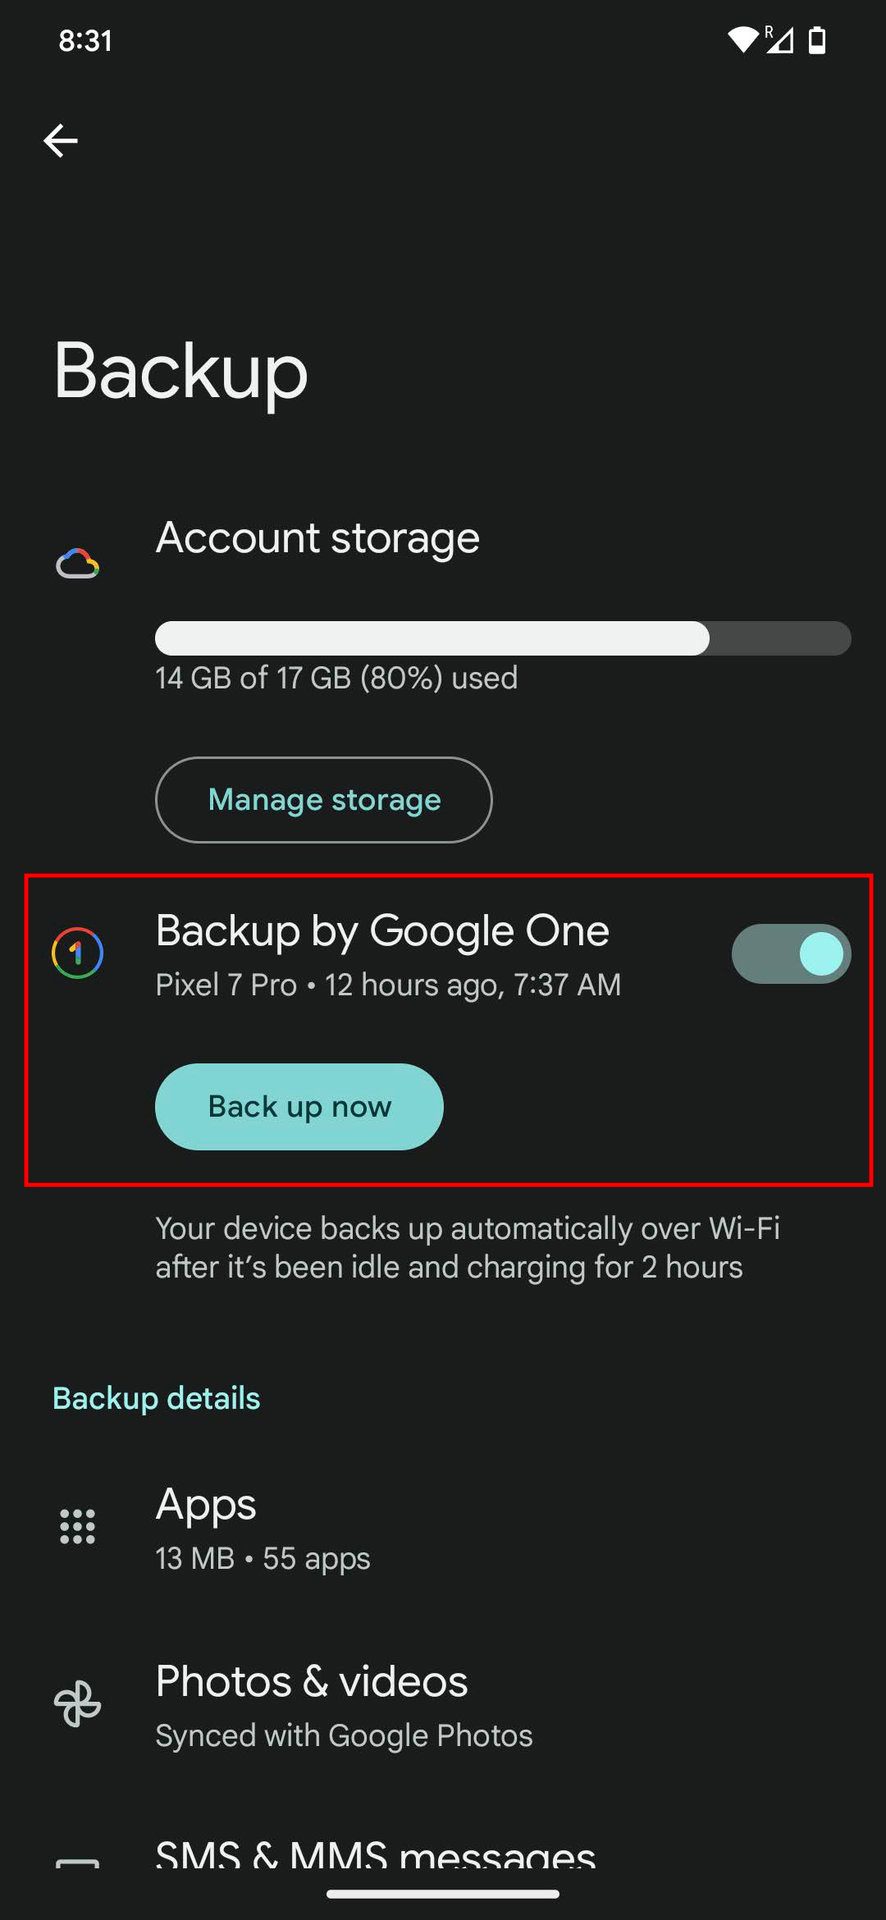
Task: Open Photos & videos backup item
Action: [343, 1705]
